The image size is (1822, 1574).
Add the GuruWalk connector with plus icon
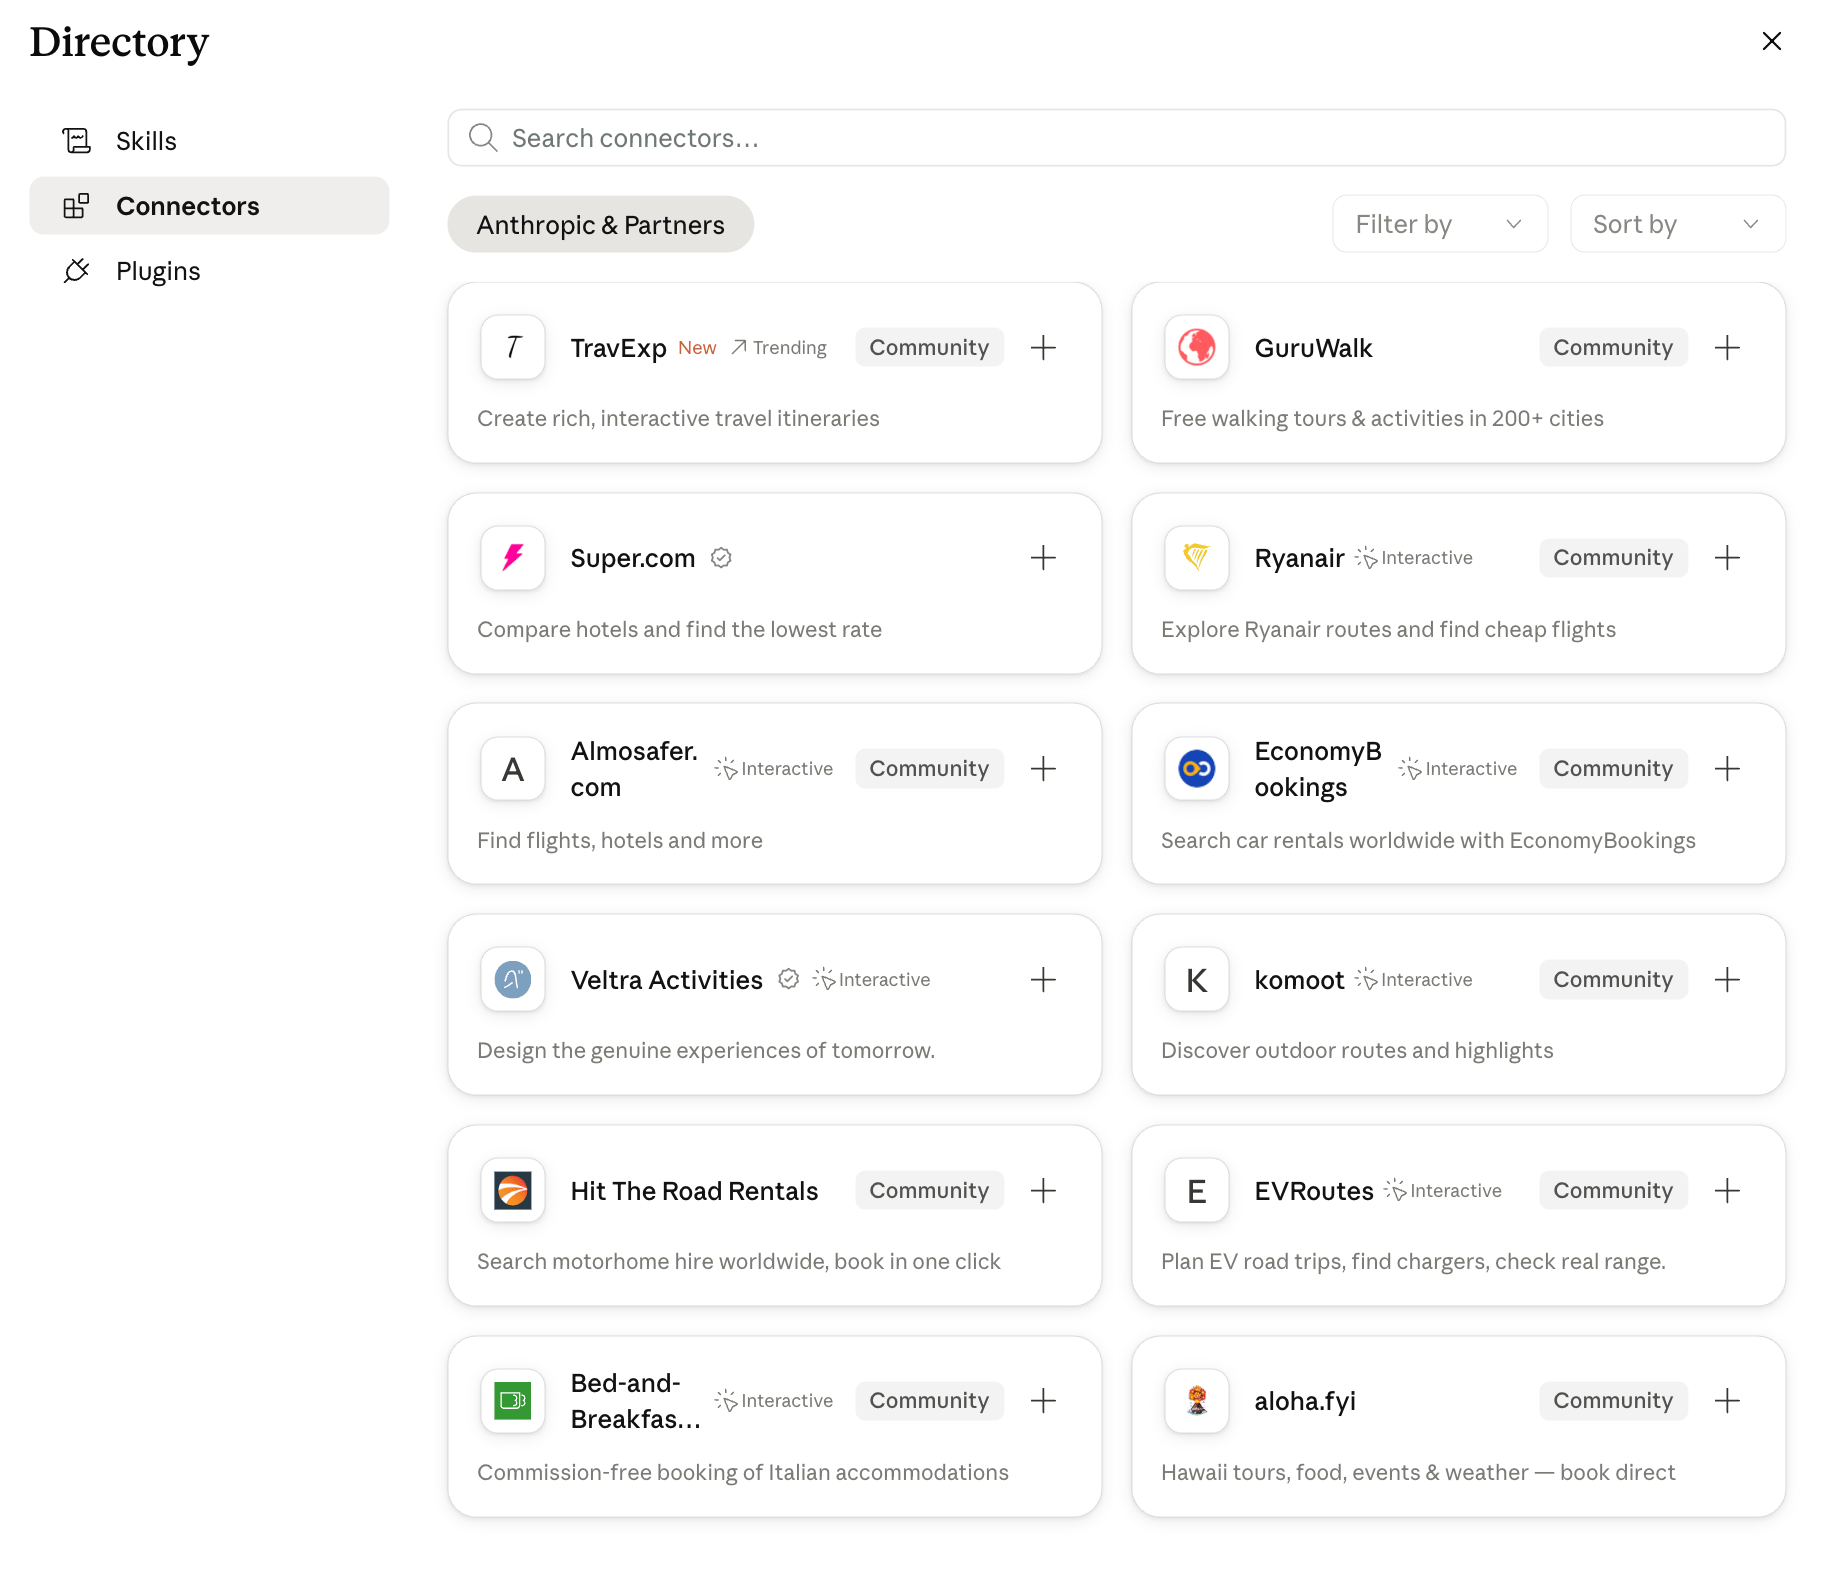[x=1727, y=348]
